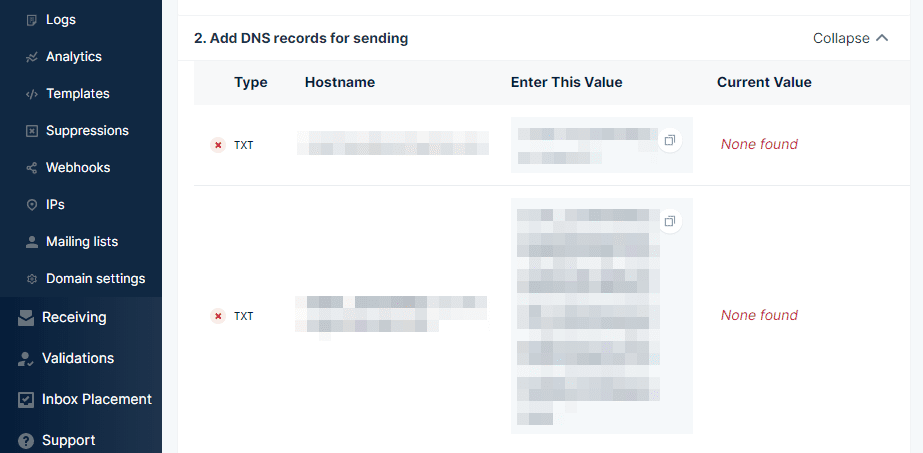Go to the Support section
This screenshot has width=923, height=453.
(x=68, y=440)
